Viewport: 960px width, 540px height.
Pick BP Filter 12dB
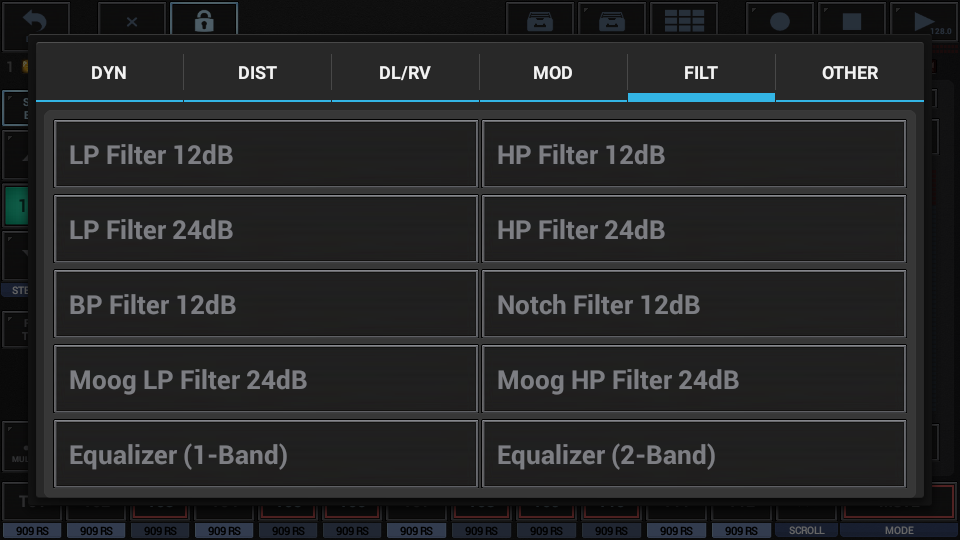tap(266, 304)
